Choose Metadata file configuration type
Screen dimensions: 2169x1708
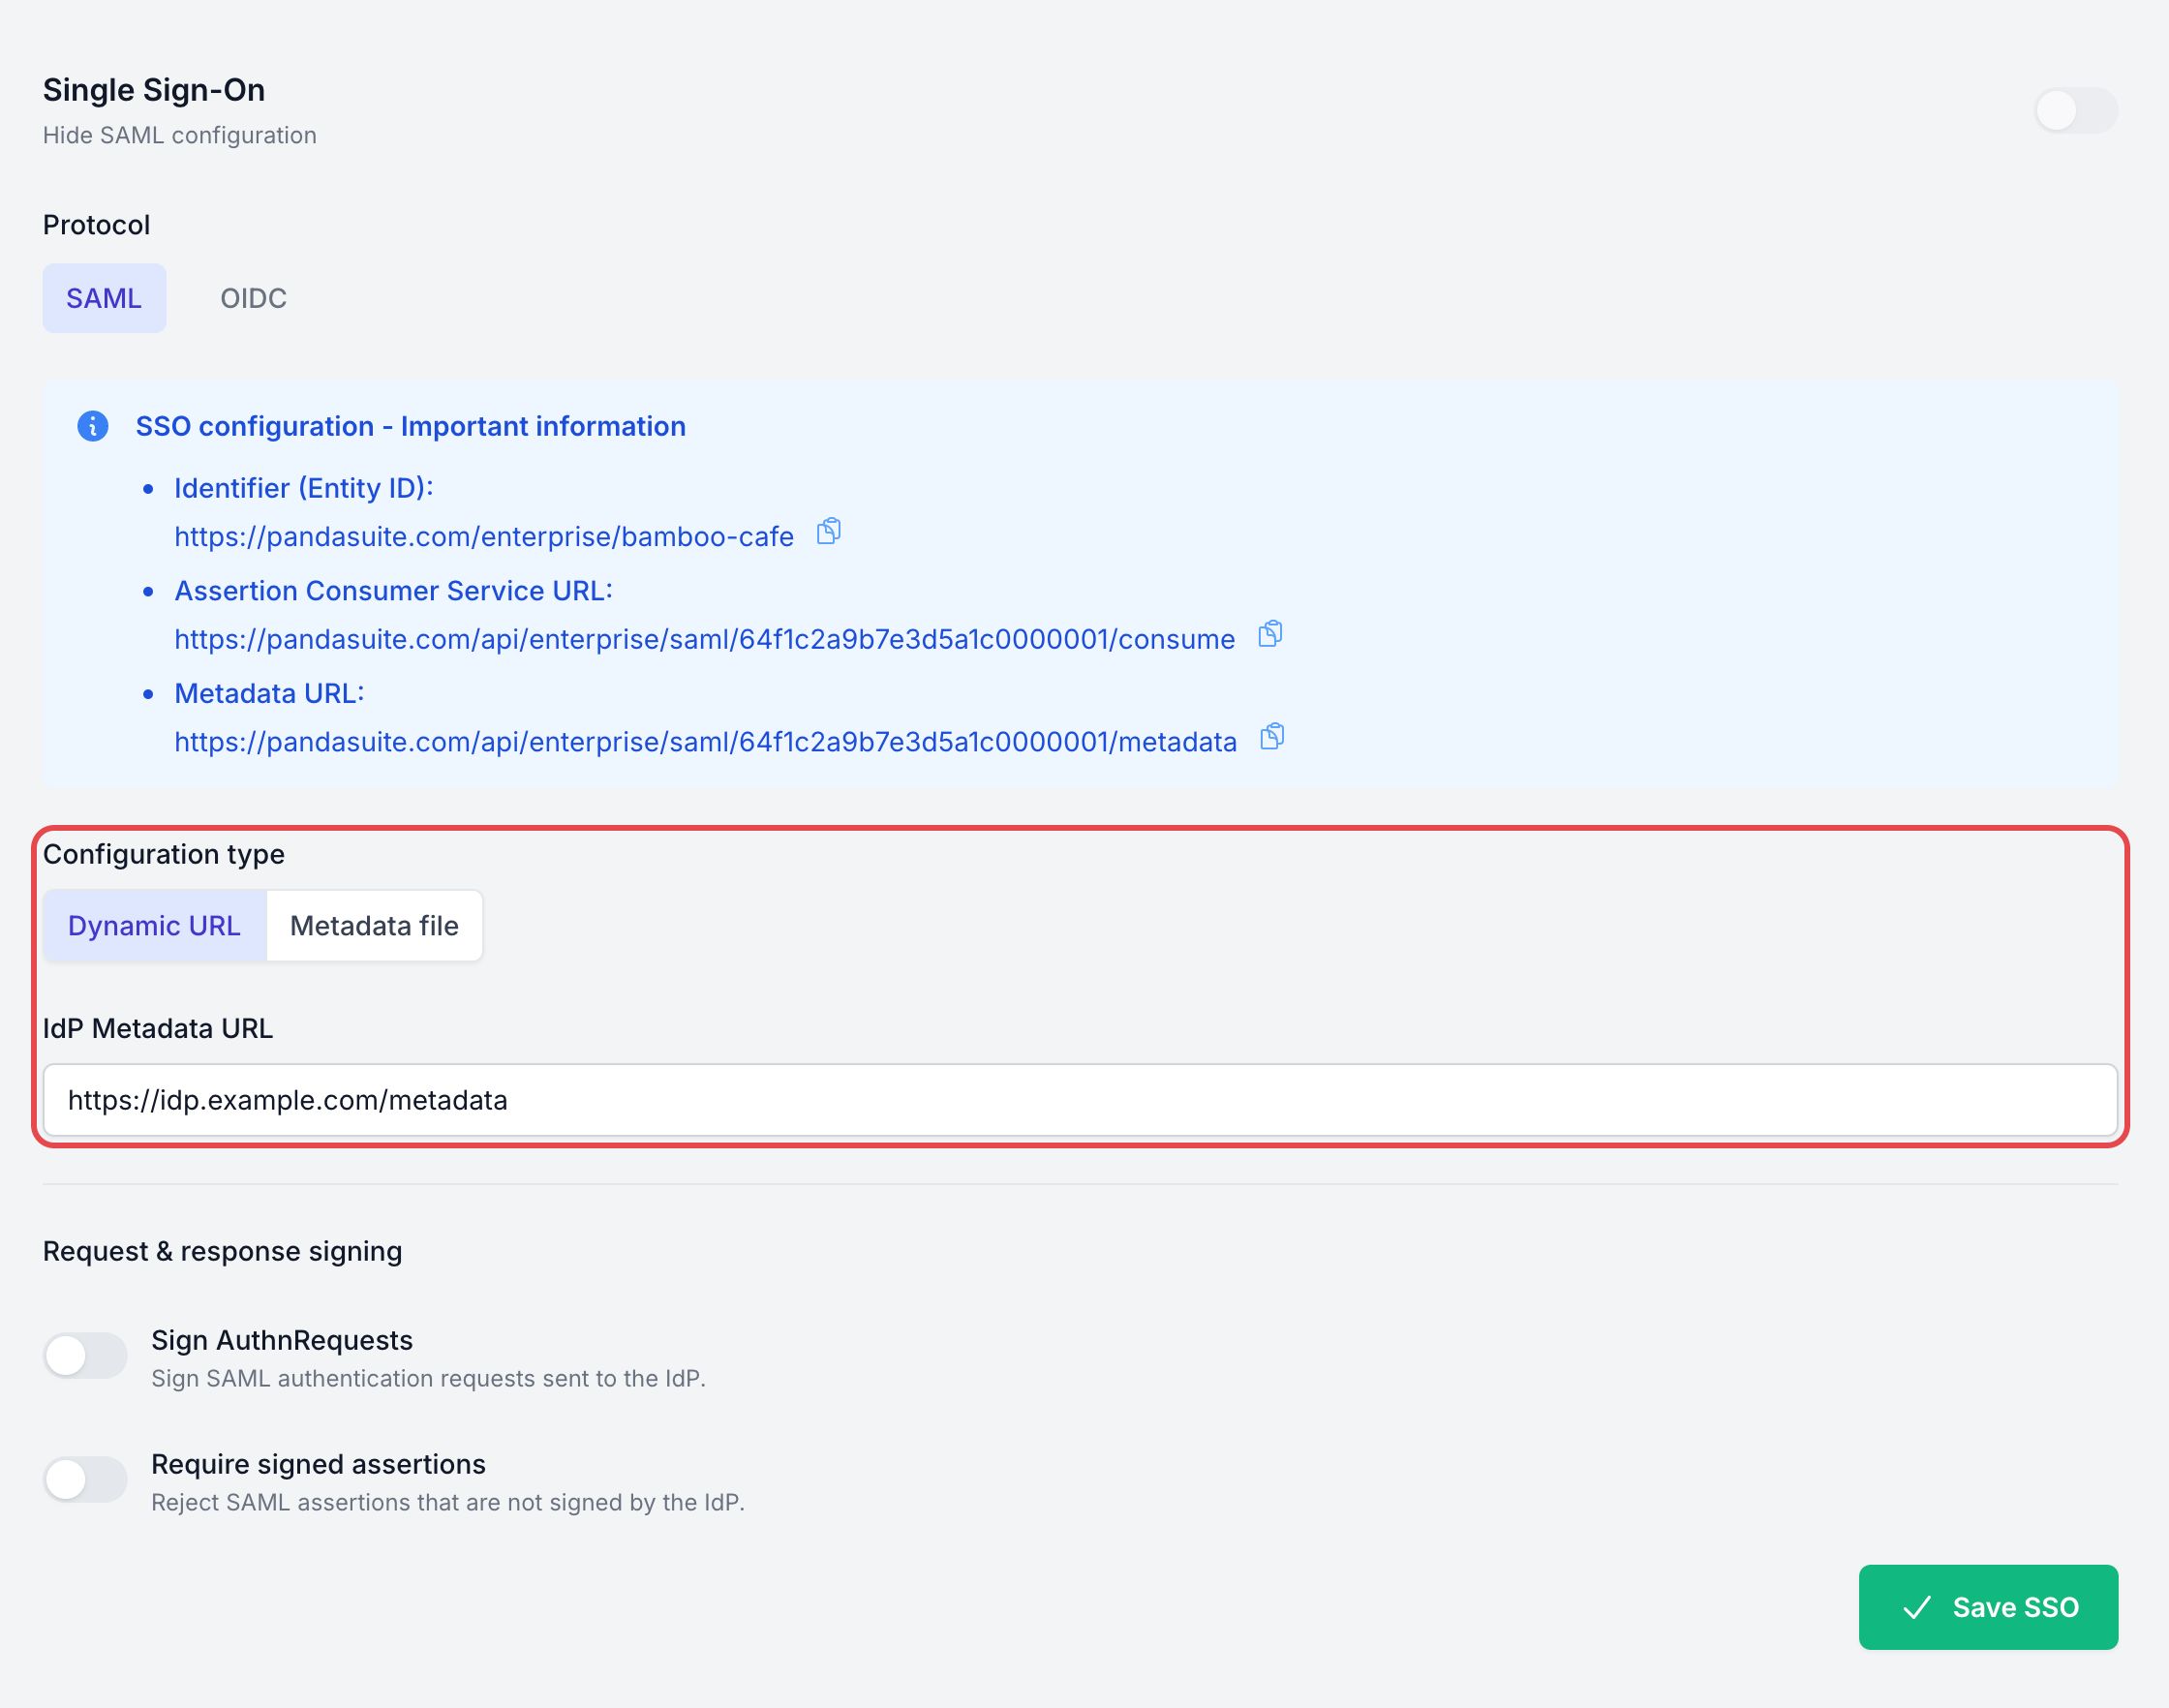click(374, 926)
